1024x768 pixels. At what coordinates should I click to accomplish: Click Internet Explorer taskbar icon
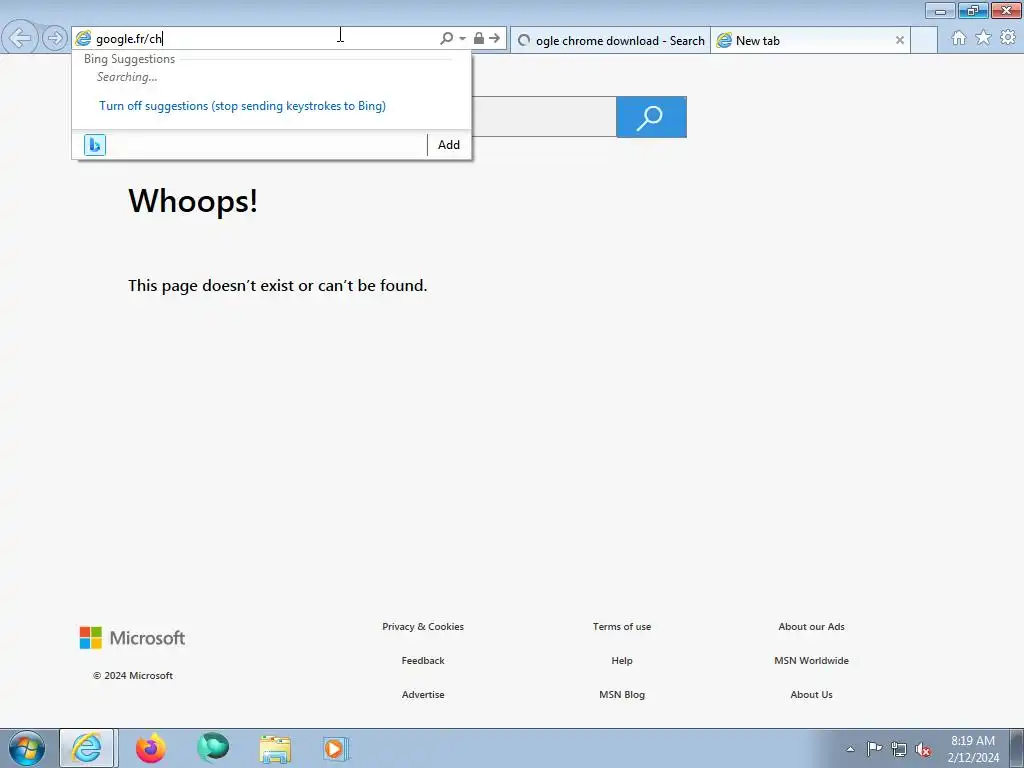click(87, 748)
